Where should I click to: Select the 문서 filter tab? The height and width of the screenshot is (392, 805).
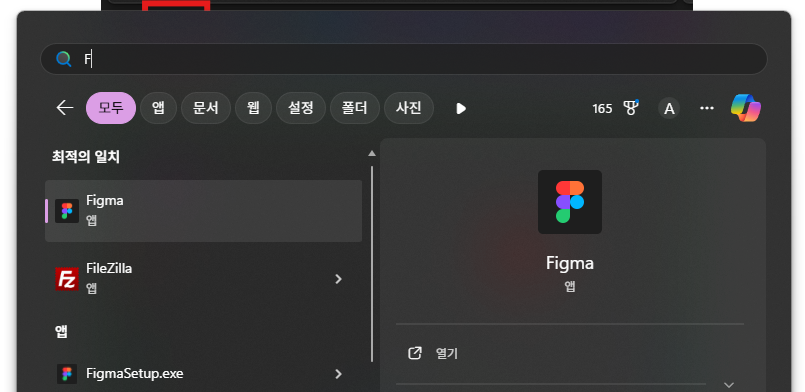point(206,108)
